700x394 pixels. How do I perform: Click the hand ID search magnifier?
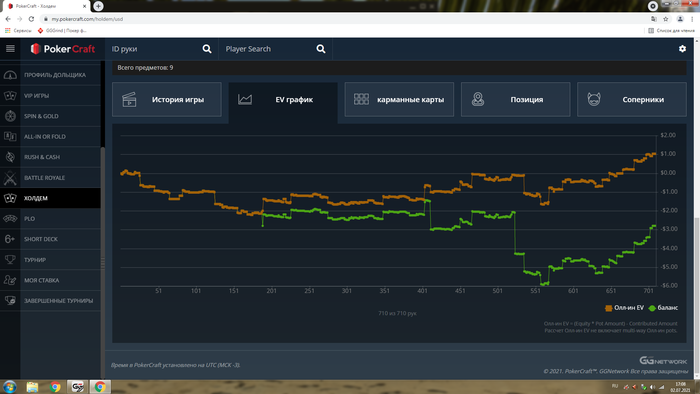pos(207,49)
